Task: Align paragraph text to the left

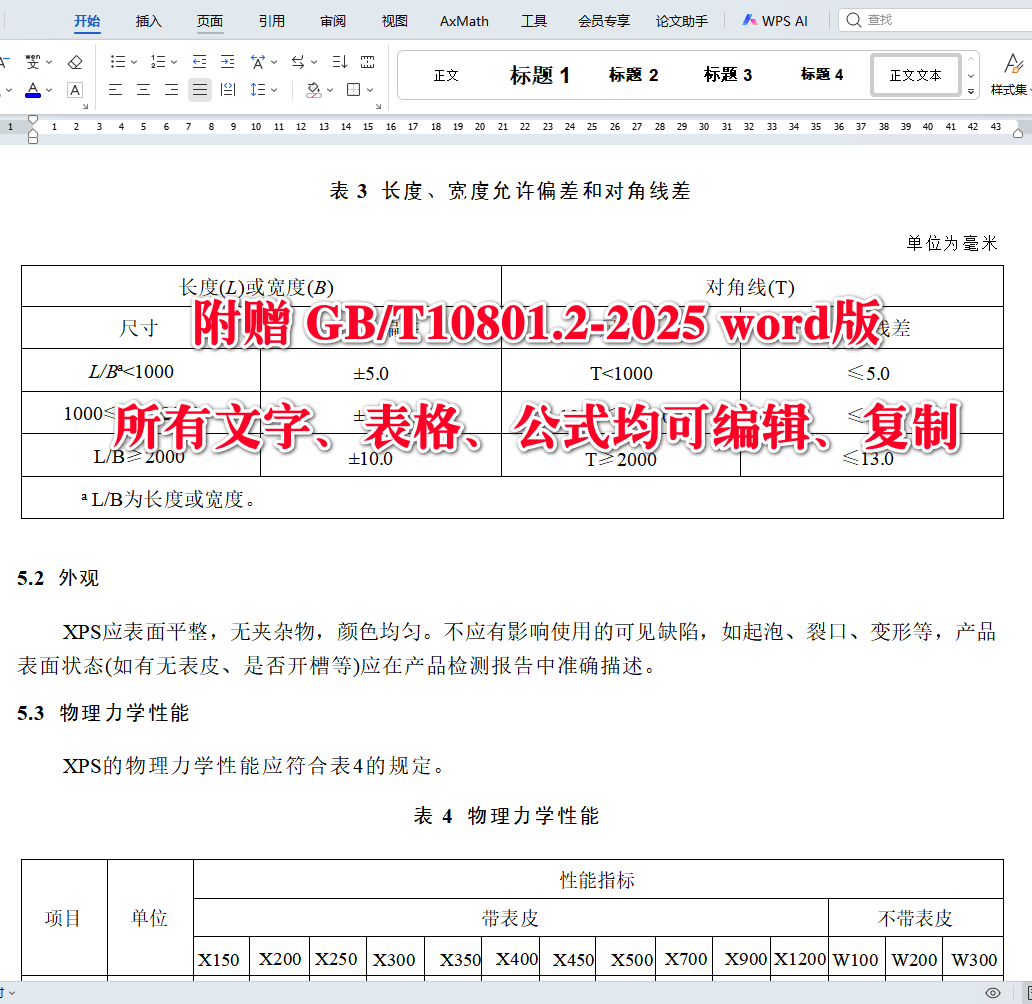Action: (x=115, y=90)
